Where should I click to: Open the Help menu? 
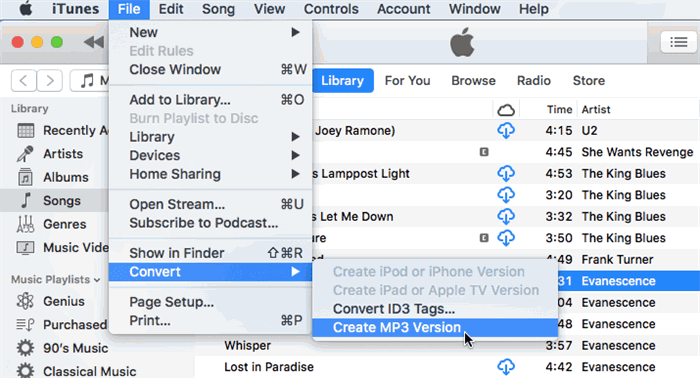(533, 9)
